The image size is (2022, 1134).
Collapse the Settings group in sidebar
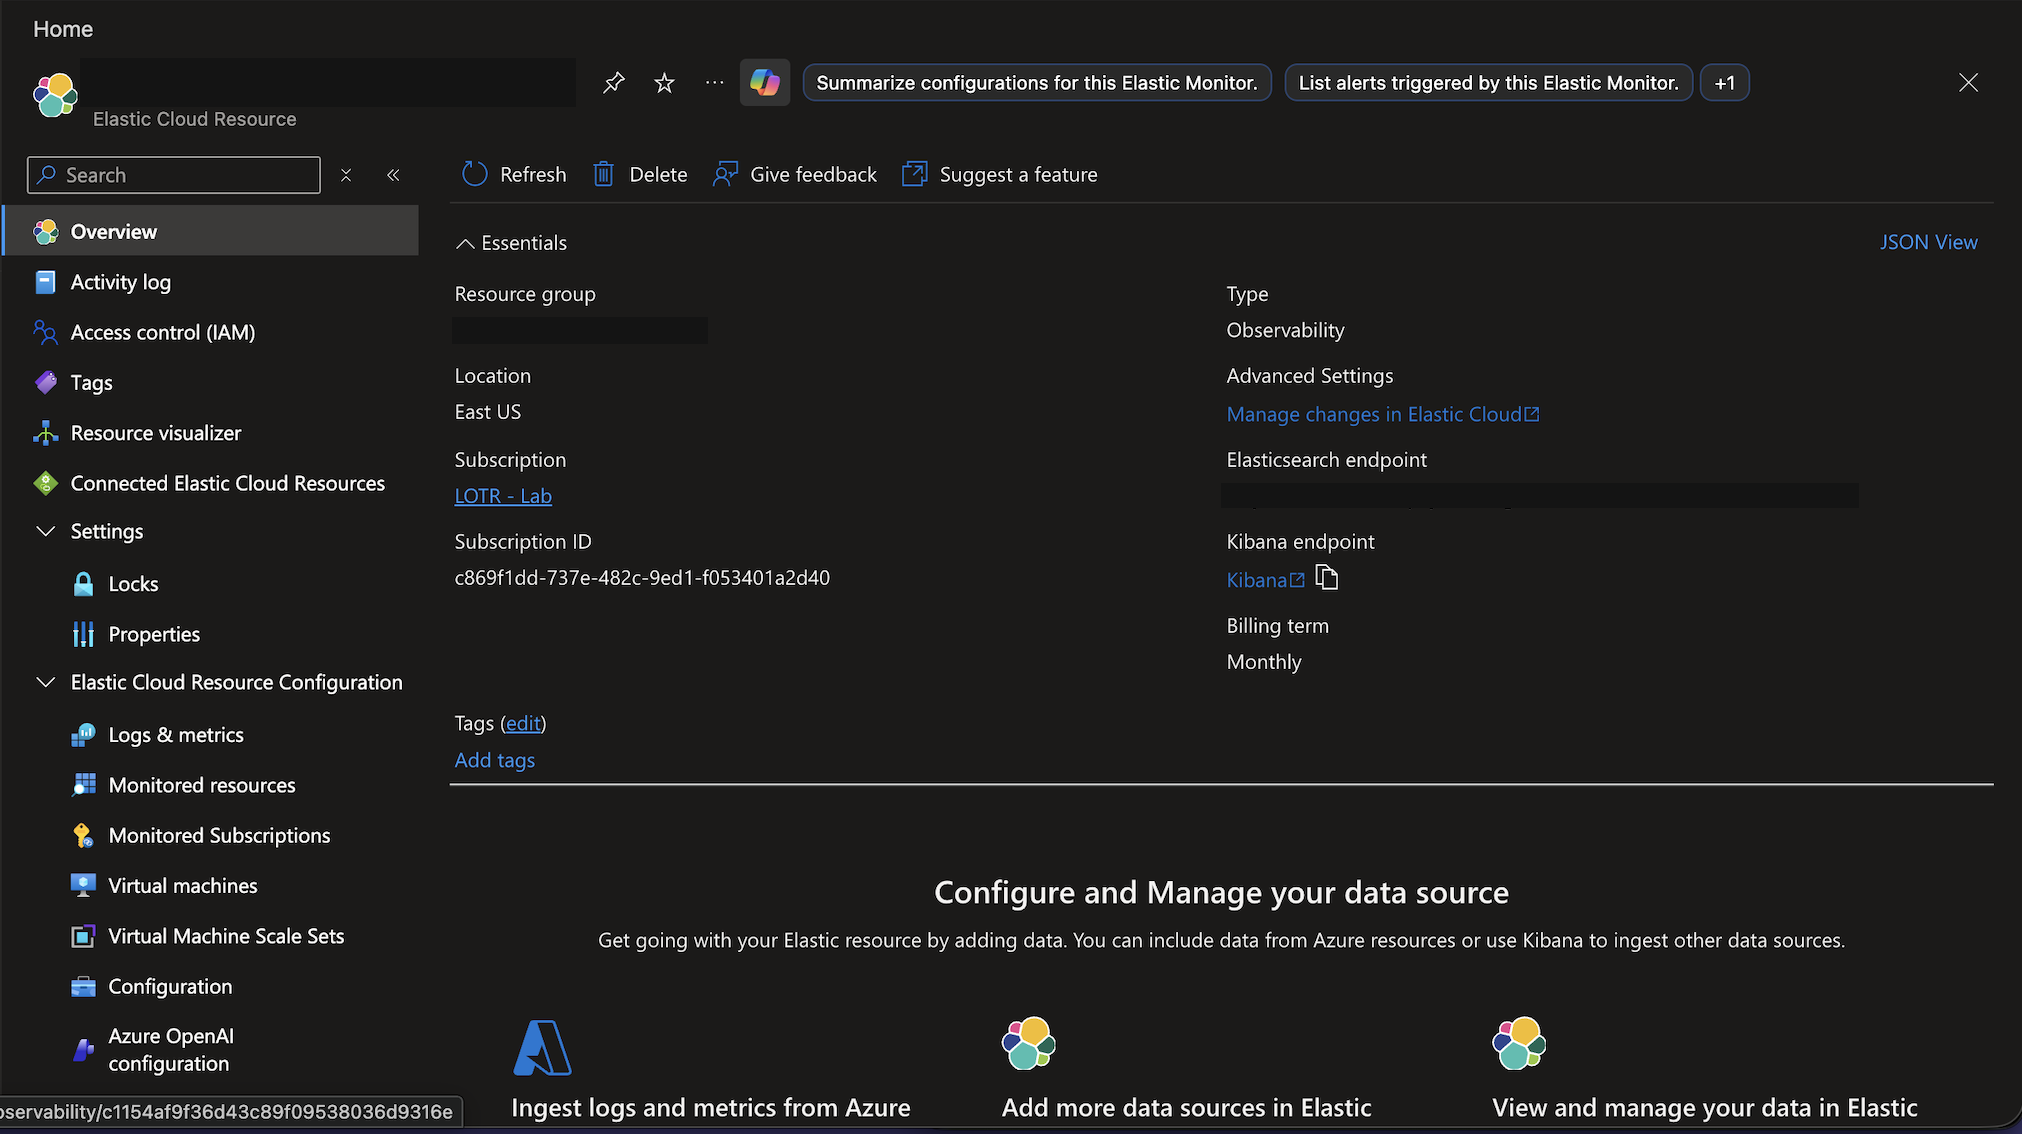click(45, 531)
